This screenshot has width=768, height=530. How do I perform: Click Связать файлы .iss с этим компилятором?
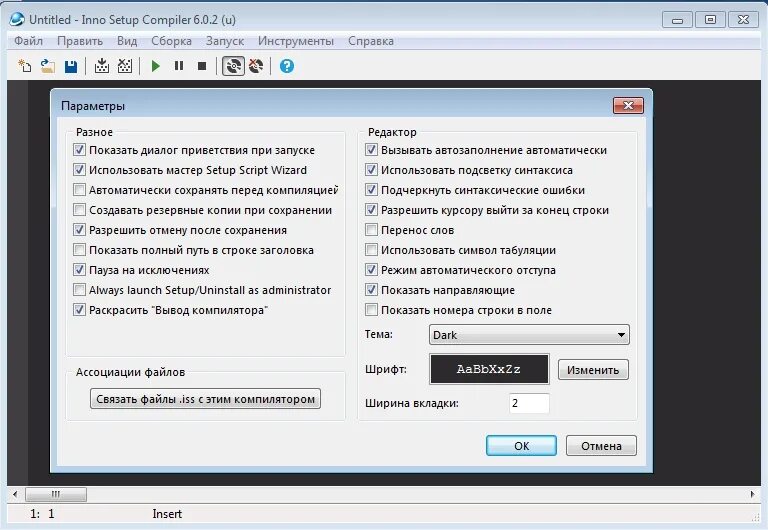[x=205, y=399]
